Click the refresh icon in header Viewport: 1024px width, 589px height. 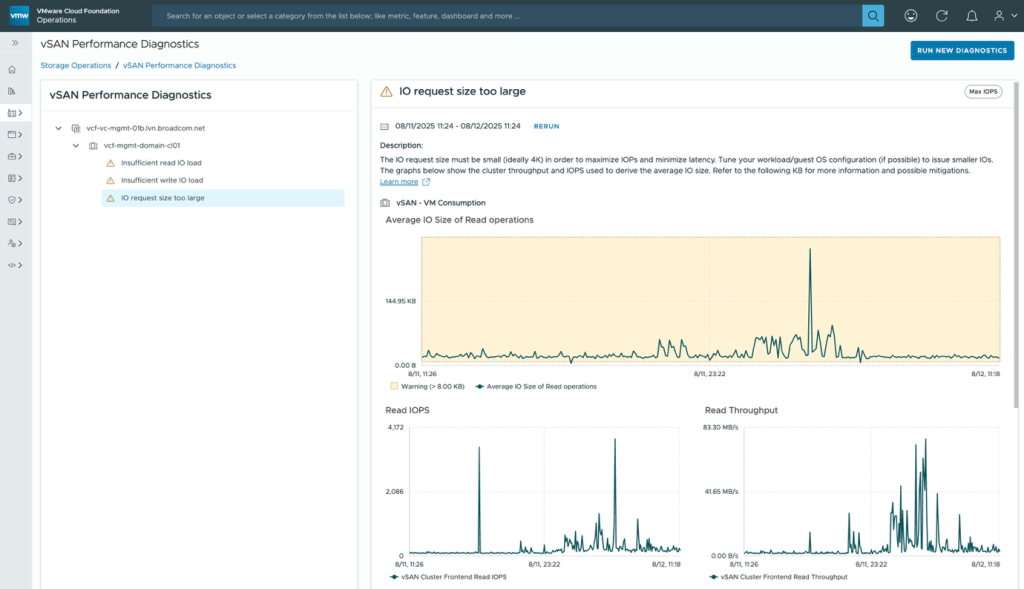click(941, 16)
